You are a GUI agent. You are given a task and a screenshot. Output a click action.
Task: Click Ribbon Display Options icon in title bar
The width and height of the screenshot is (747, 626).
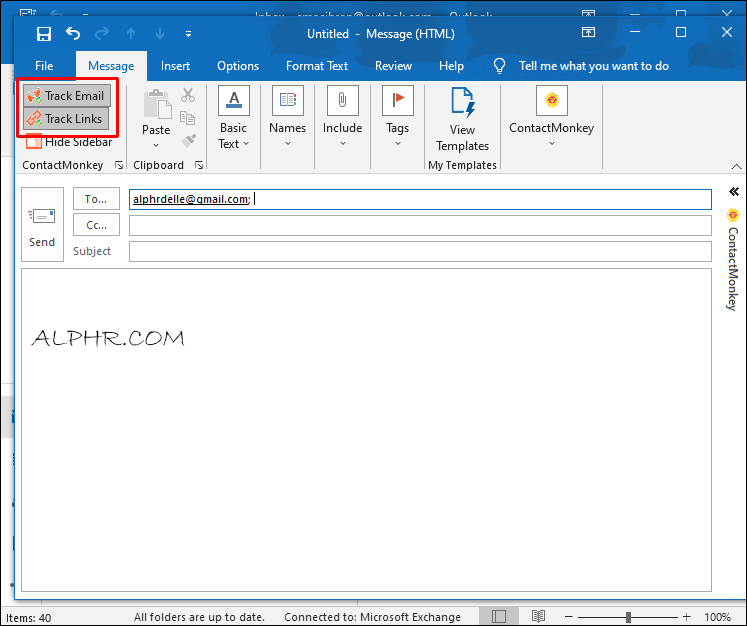[588, 32]
